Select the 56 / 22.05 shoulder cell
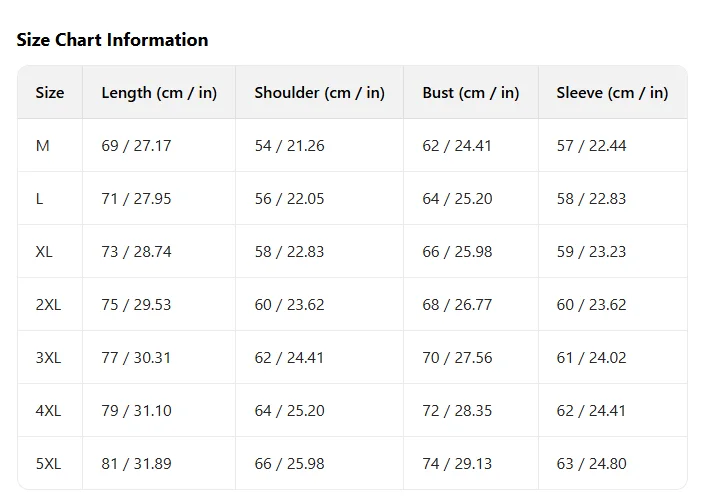The image size is (707, 496). [x=289, y=199]
